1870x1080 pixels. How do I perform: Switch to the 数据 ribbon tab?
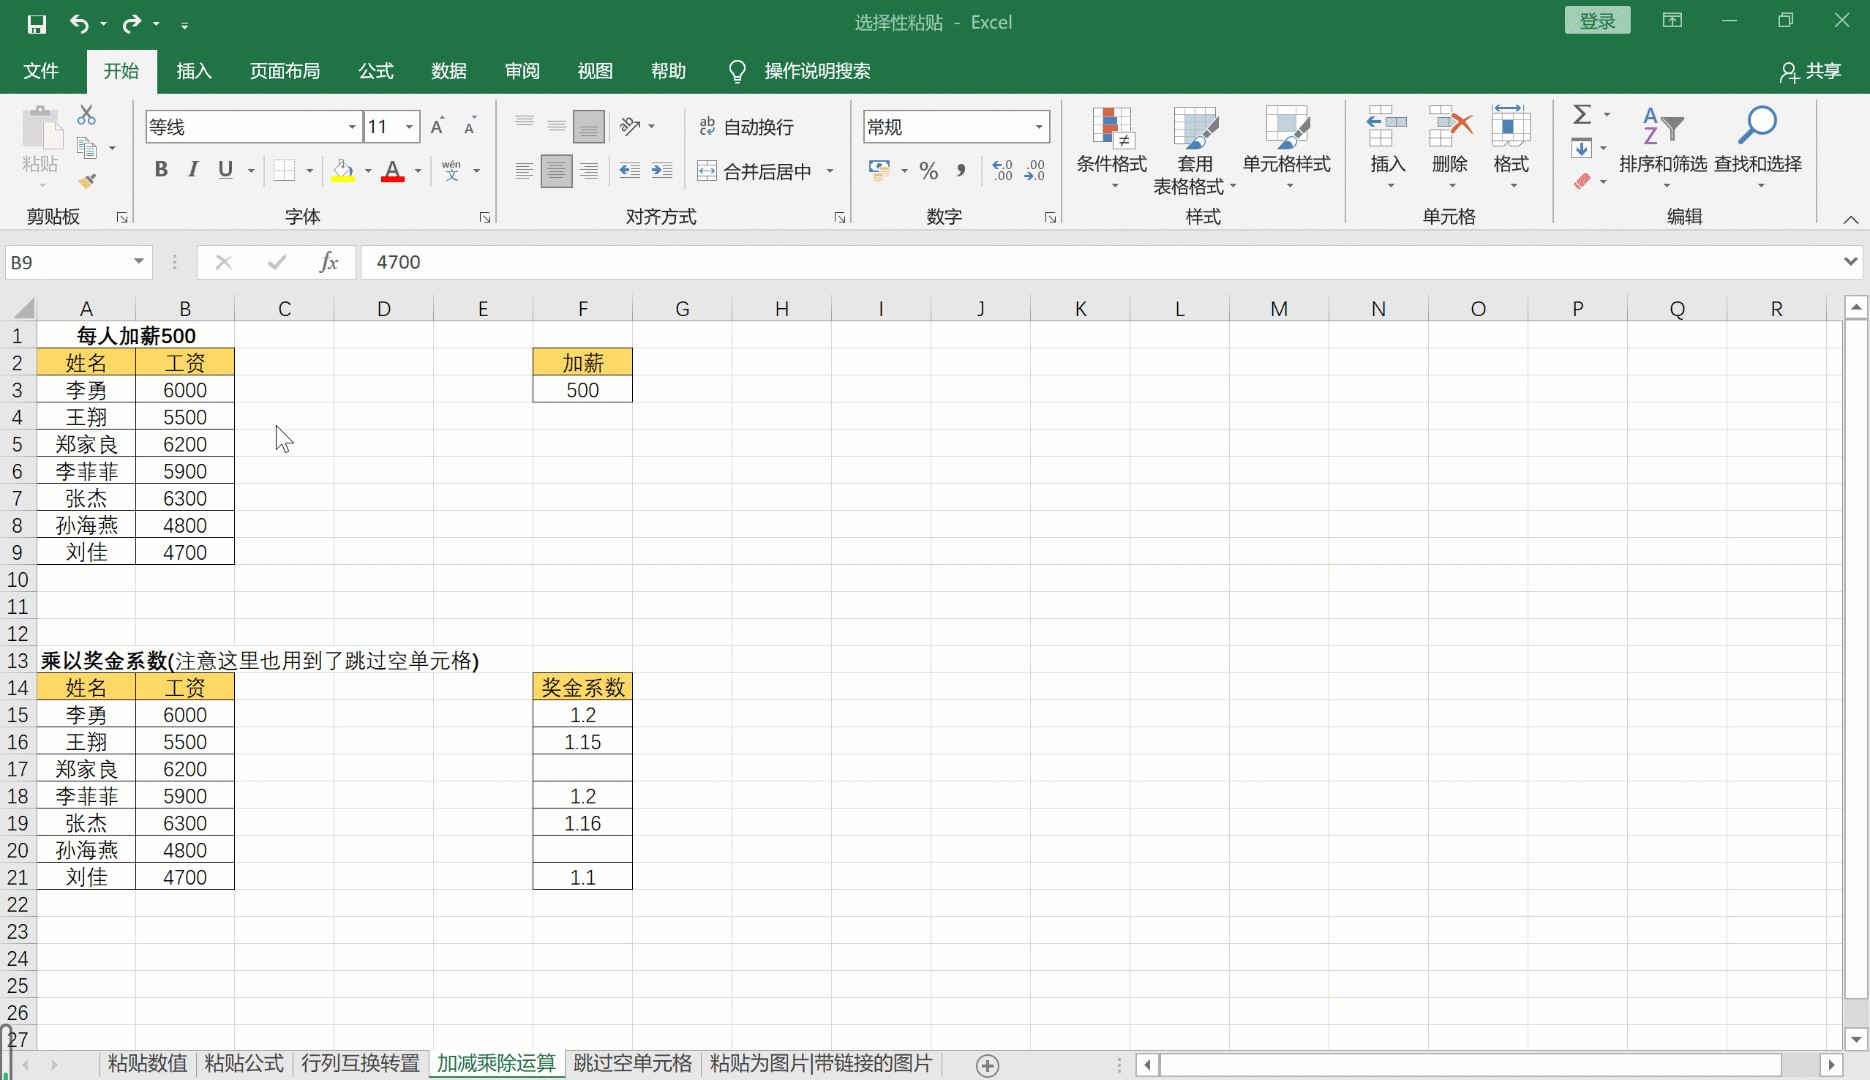(449, 71)
